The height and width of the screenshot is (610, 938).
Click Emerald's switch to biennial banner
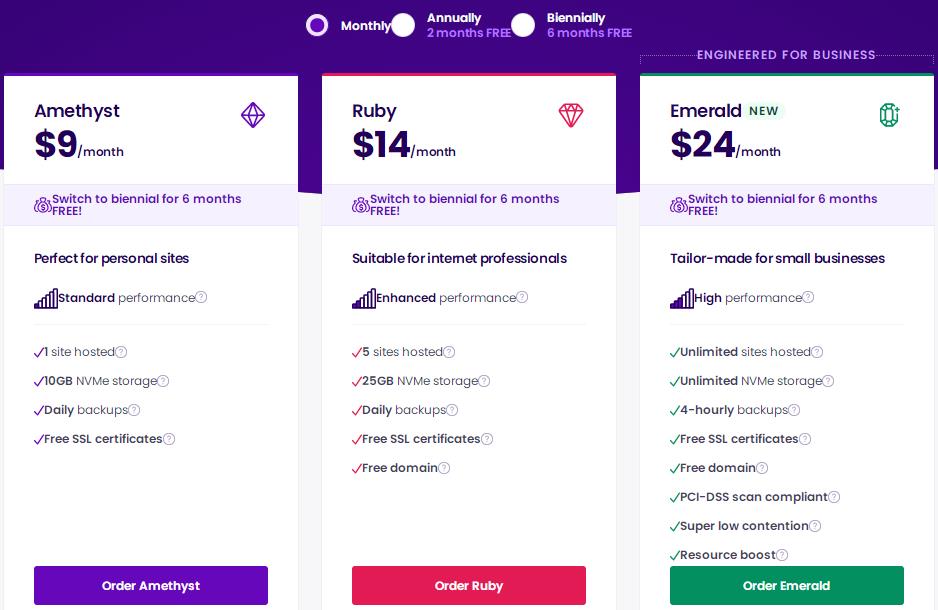coord(787,205)
